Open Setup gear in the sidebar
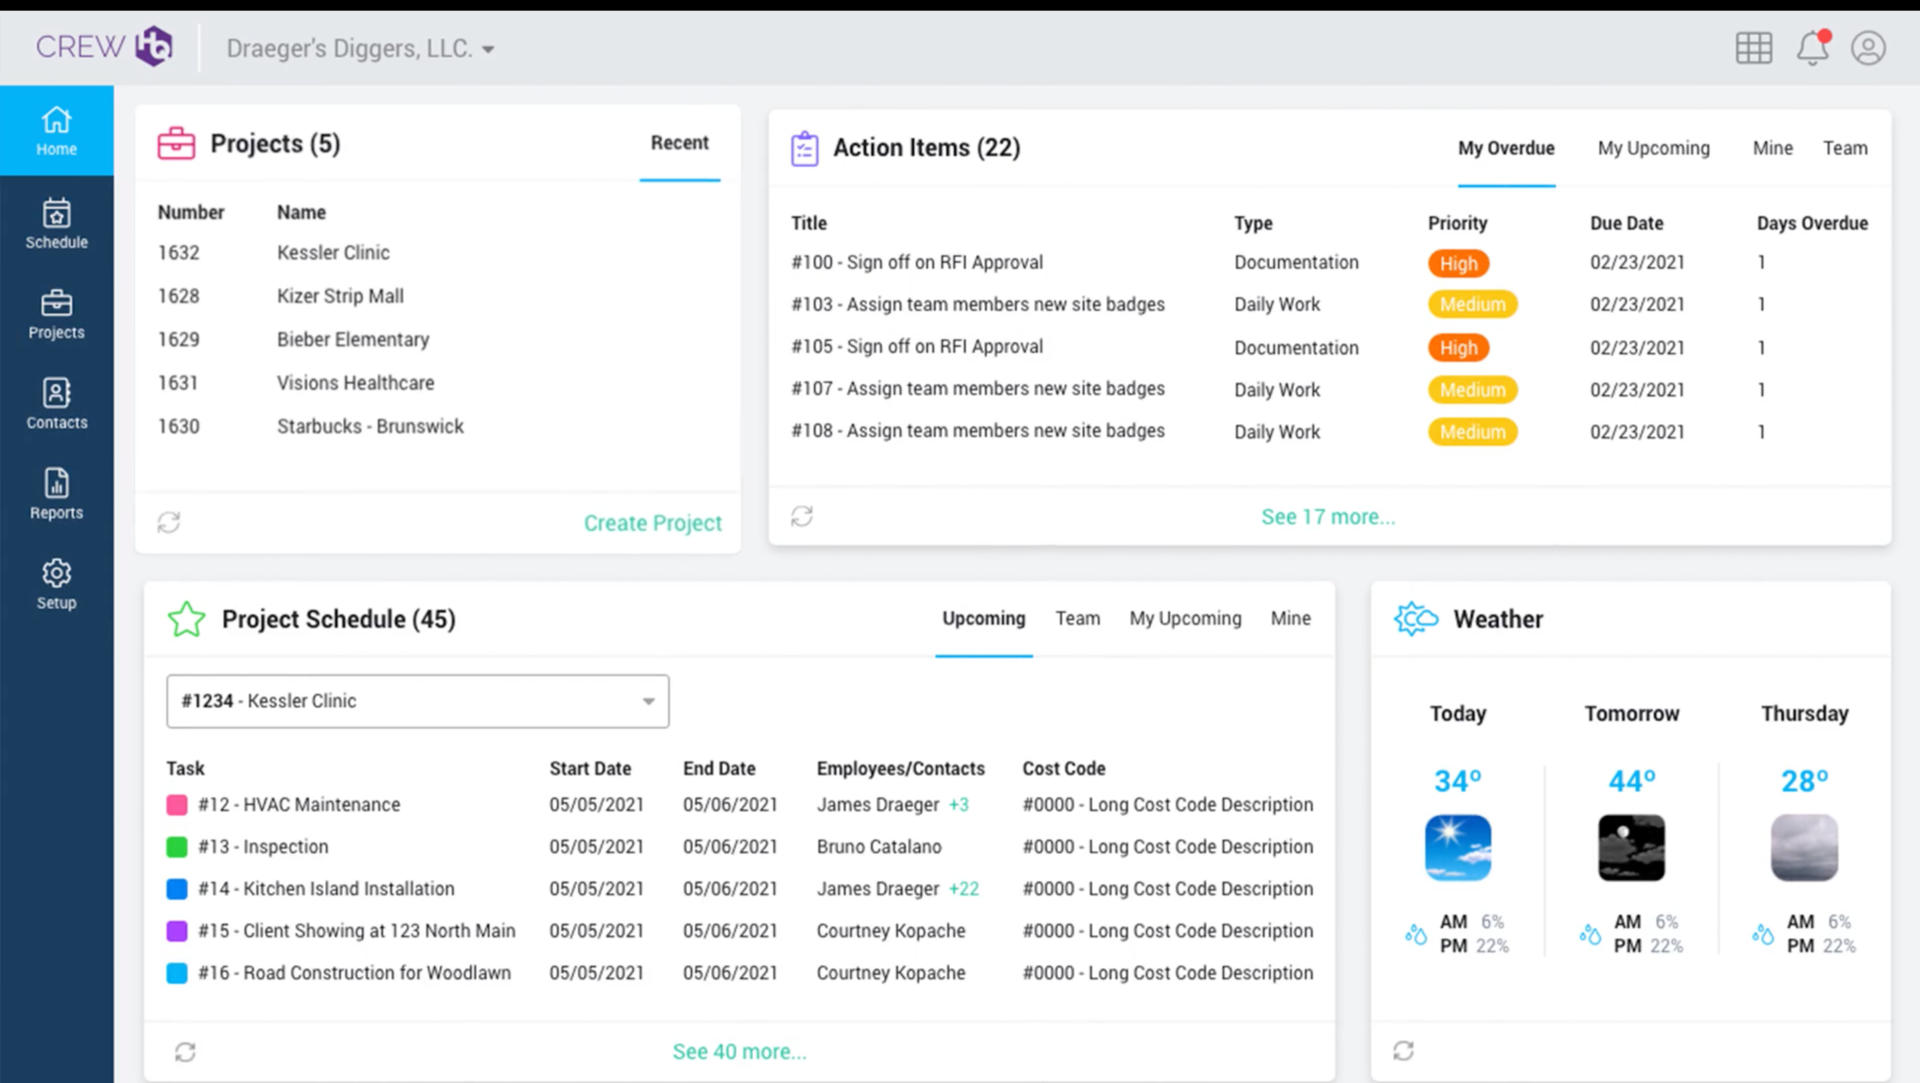The height and width of the screenshot is (1083, 1920). pyautogui.click(x=57, y=584)
